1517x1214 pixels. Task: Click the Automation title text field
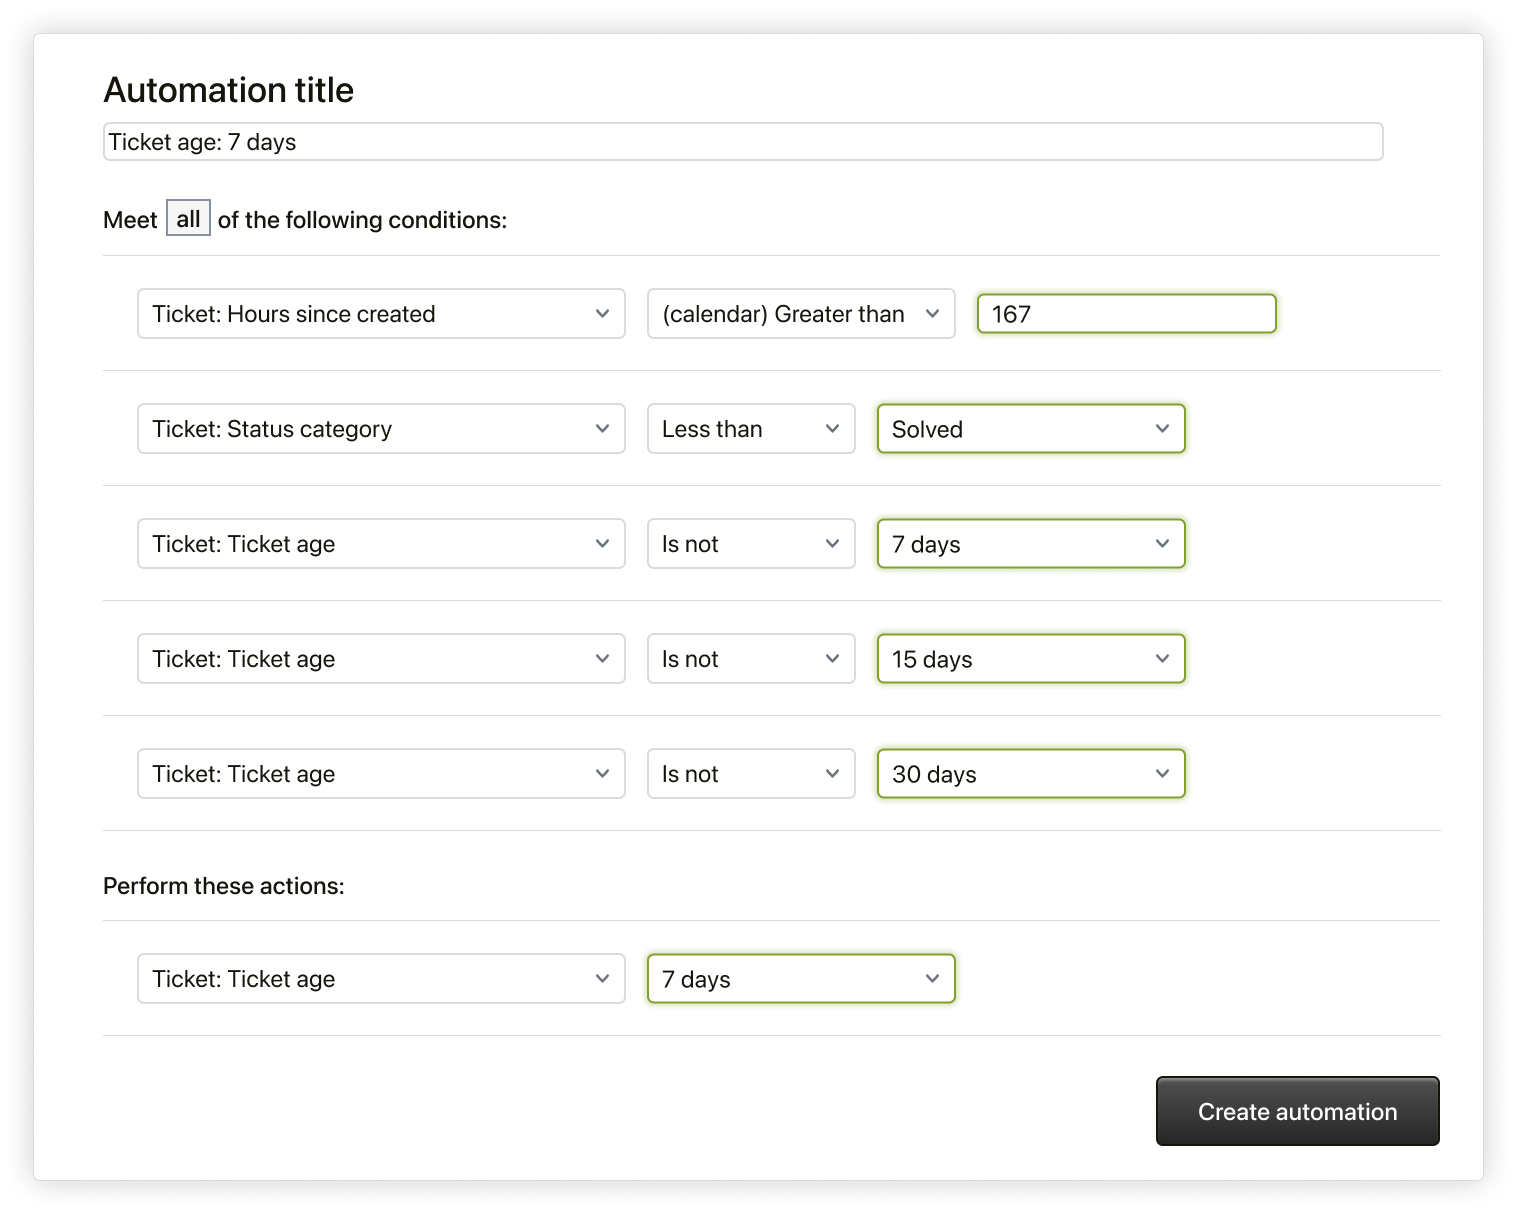click(742, 142)
